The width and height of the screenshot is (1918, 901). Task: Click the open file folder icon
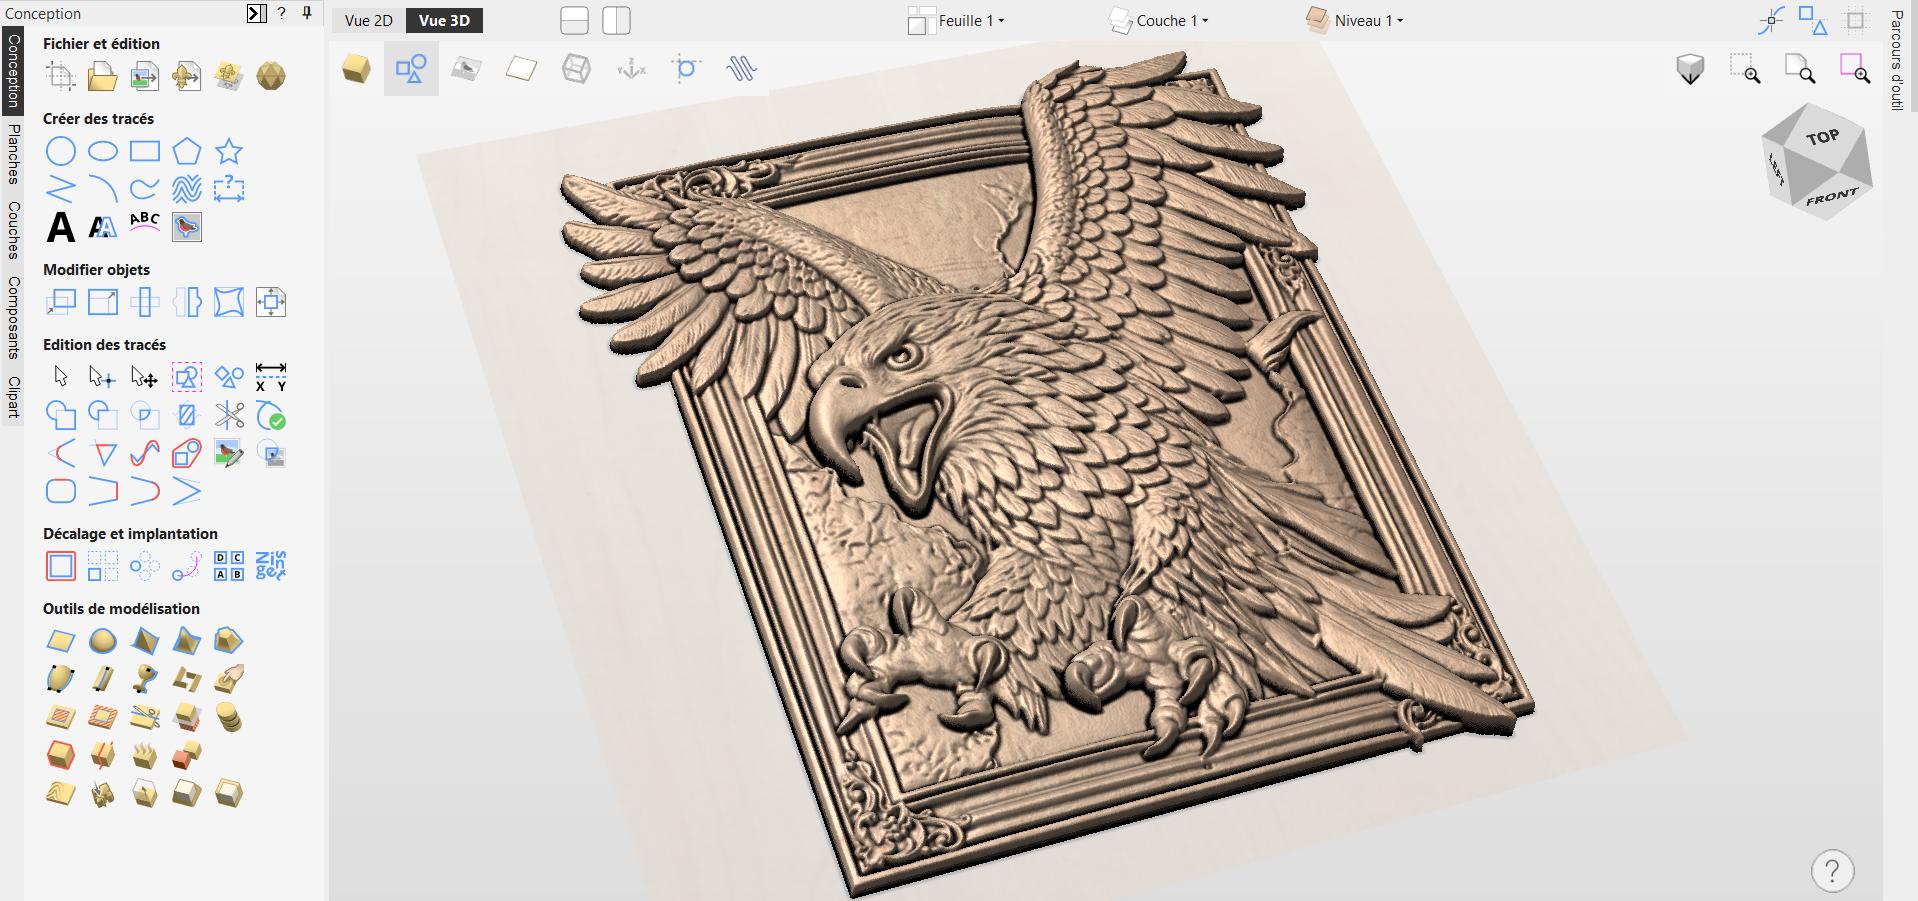103,76
